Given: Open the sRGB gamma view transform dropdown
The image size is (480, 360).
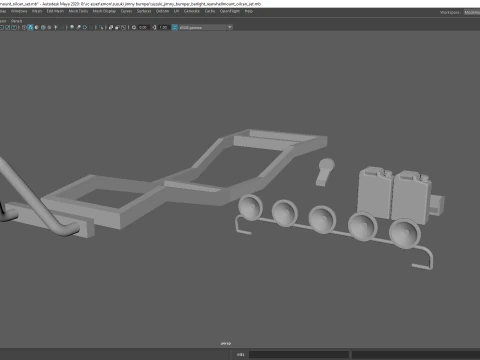Looking at the screenshot, I should point(206,27).
